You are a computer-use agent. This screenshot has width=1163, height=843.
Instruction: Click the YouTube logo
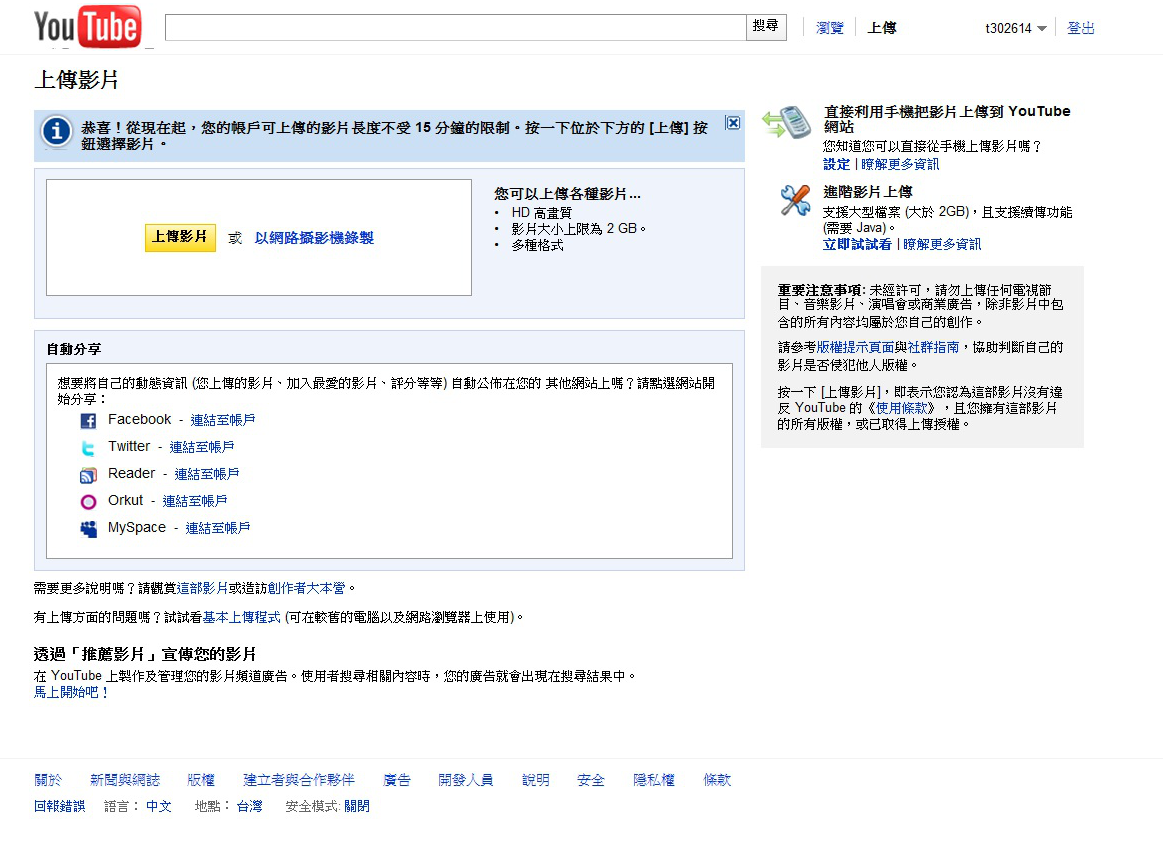point(88,27)
